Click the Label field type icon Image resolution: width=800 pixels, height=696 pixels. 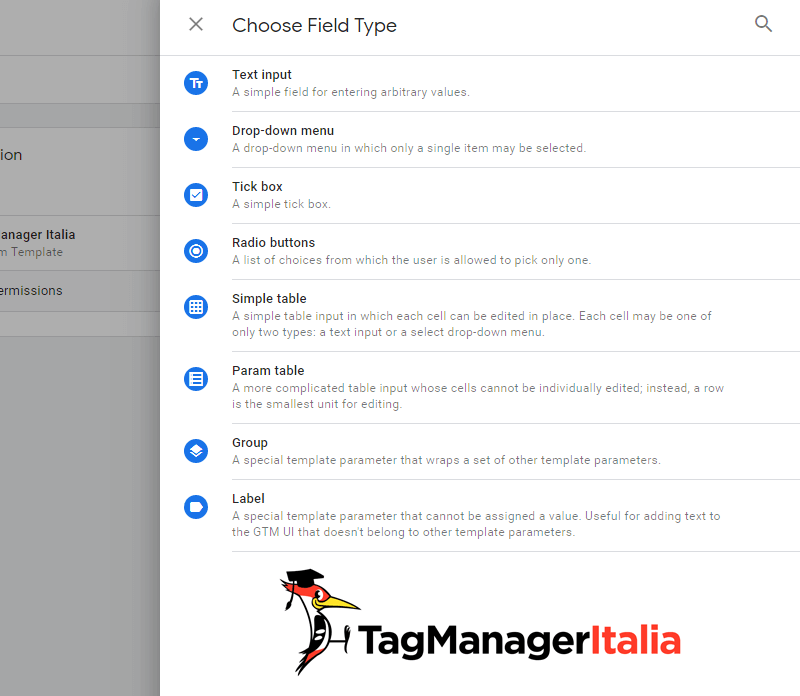click(196, 507)
